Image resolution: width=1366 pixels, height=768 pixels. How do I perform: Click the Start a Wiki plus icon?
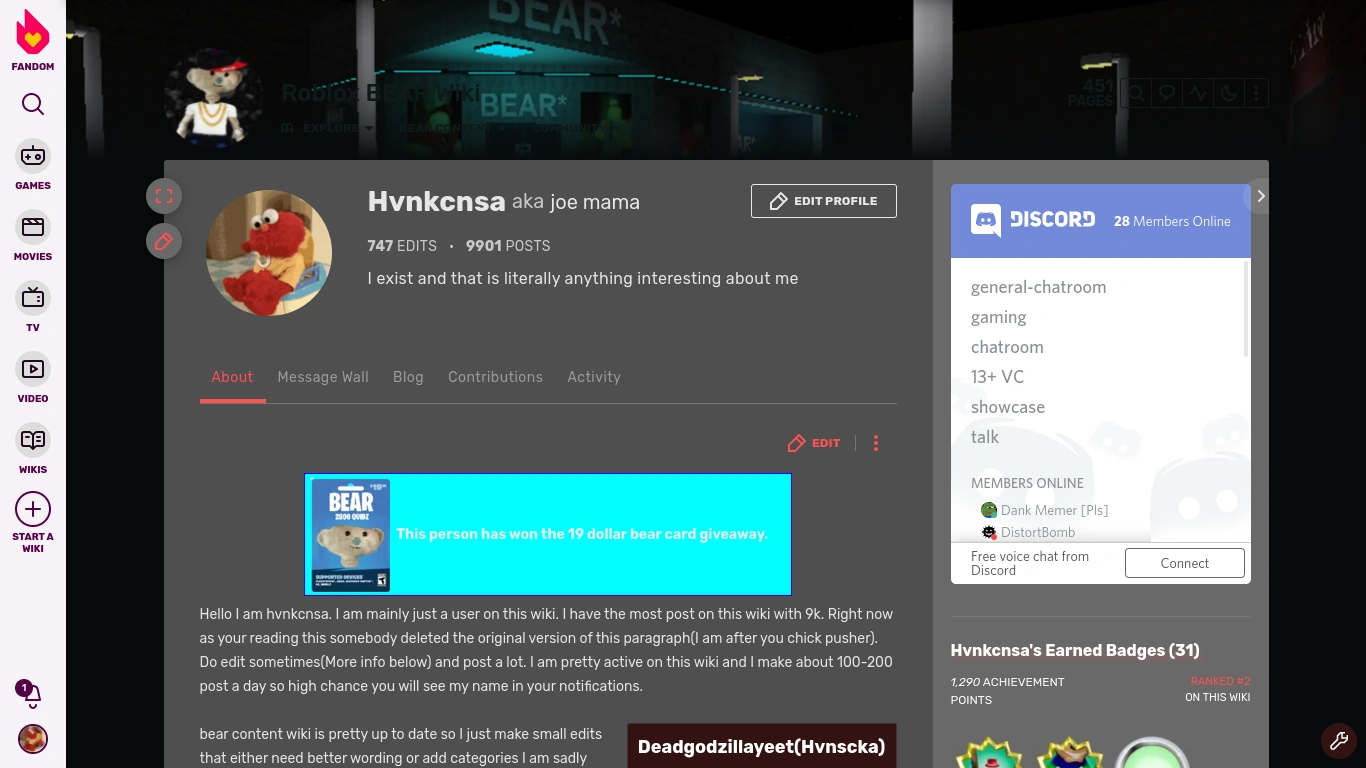[33, 509]
